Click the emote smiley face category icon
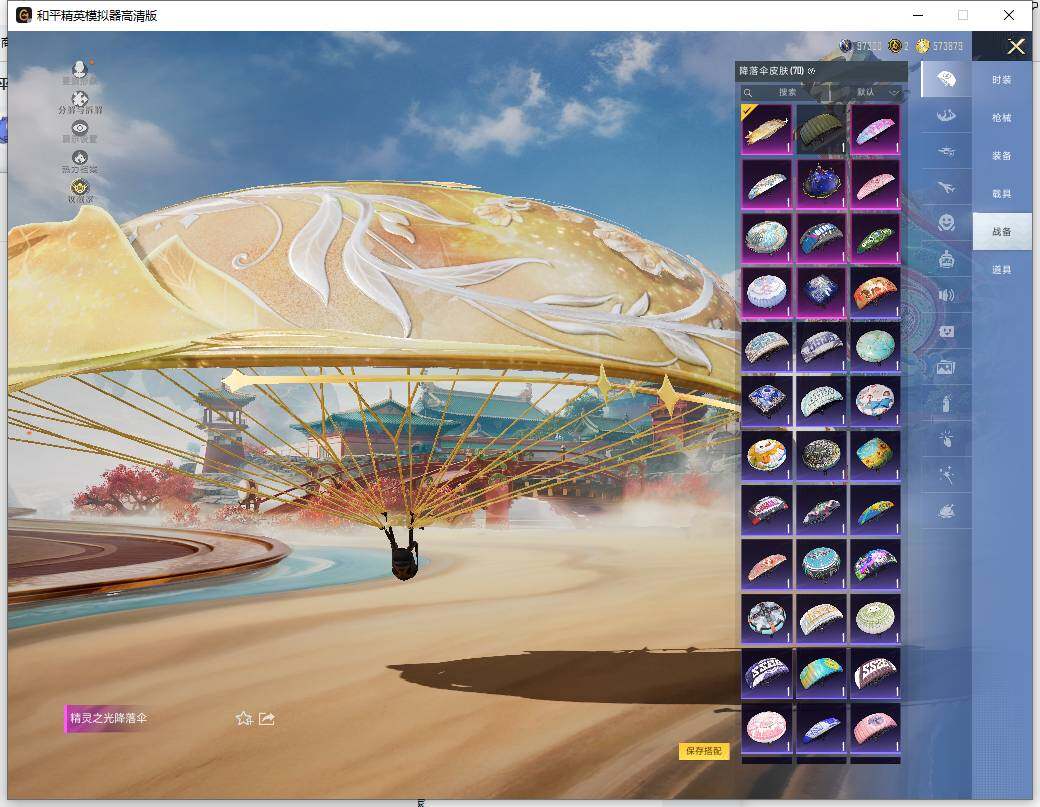Image resolution: width=1040 pixels, height=807 pixels. pos(946,222)
